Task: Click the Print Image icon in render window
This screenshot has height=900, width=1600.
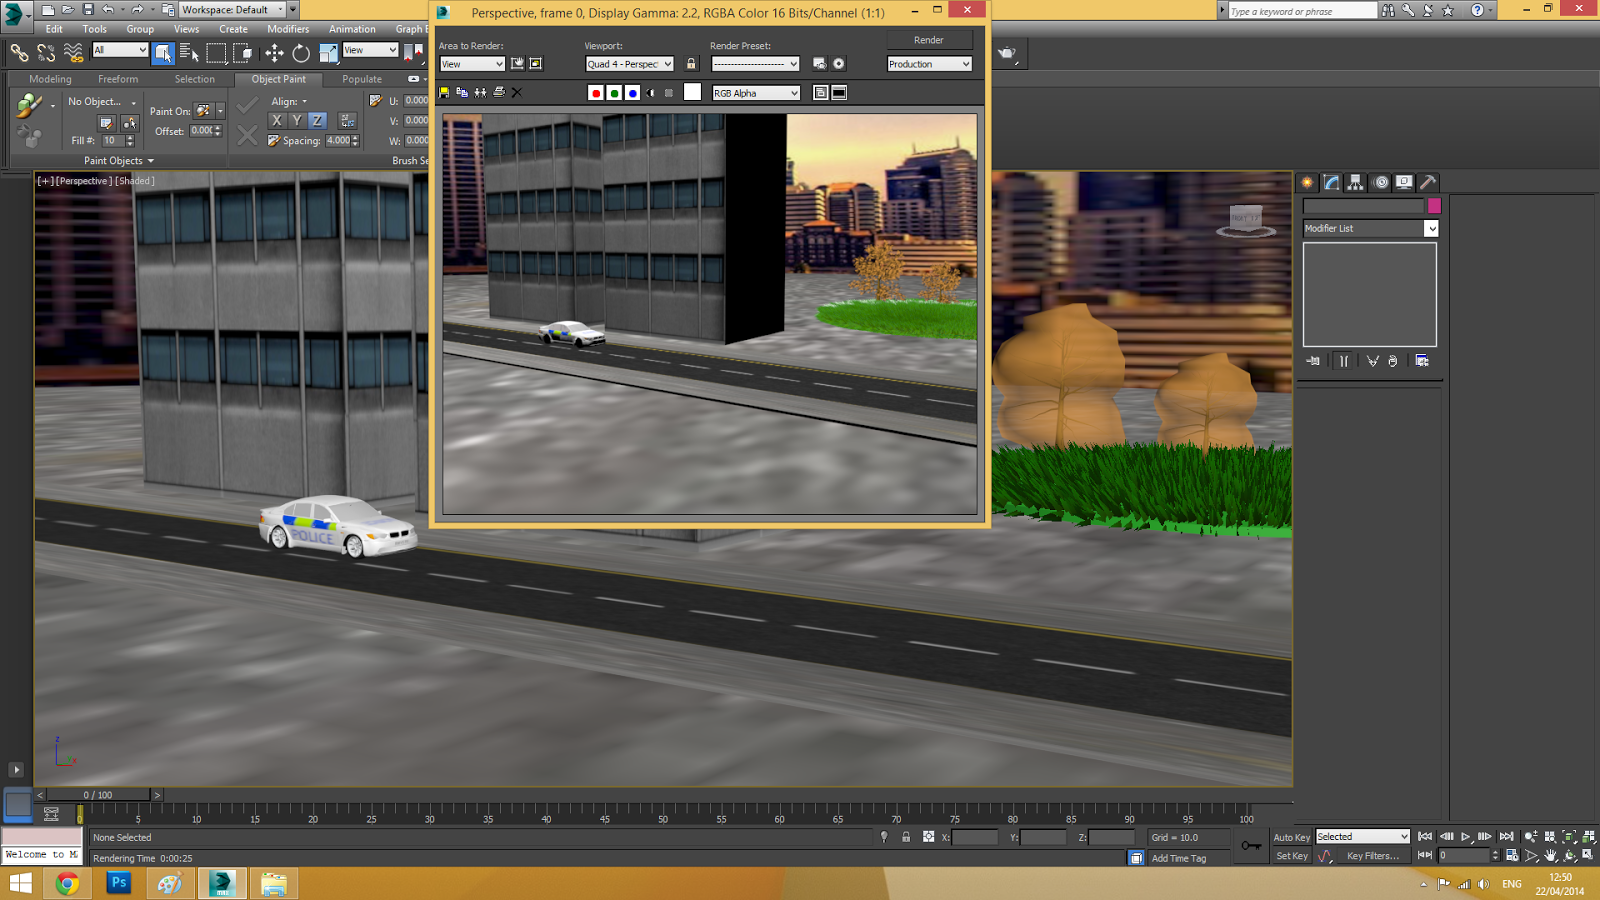Action: pyautogui.click(x=498, y=92)
